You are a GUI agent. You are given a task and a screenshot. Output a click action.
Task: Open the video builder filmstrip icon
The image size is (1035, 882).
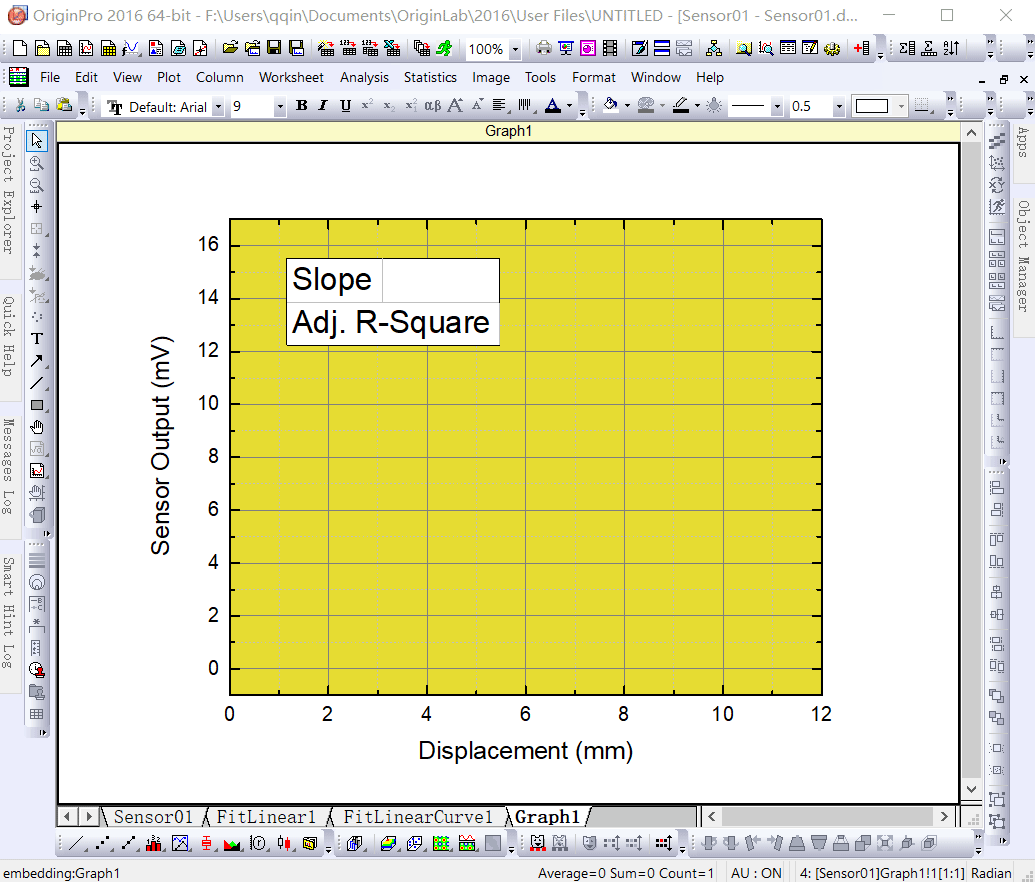click(x=611, y=48)
